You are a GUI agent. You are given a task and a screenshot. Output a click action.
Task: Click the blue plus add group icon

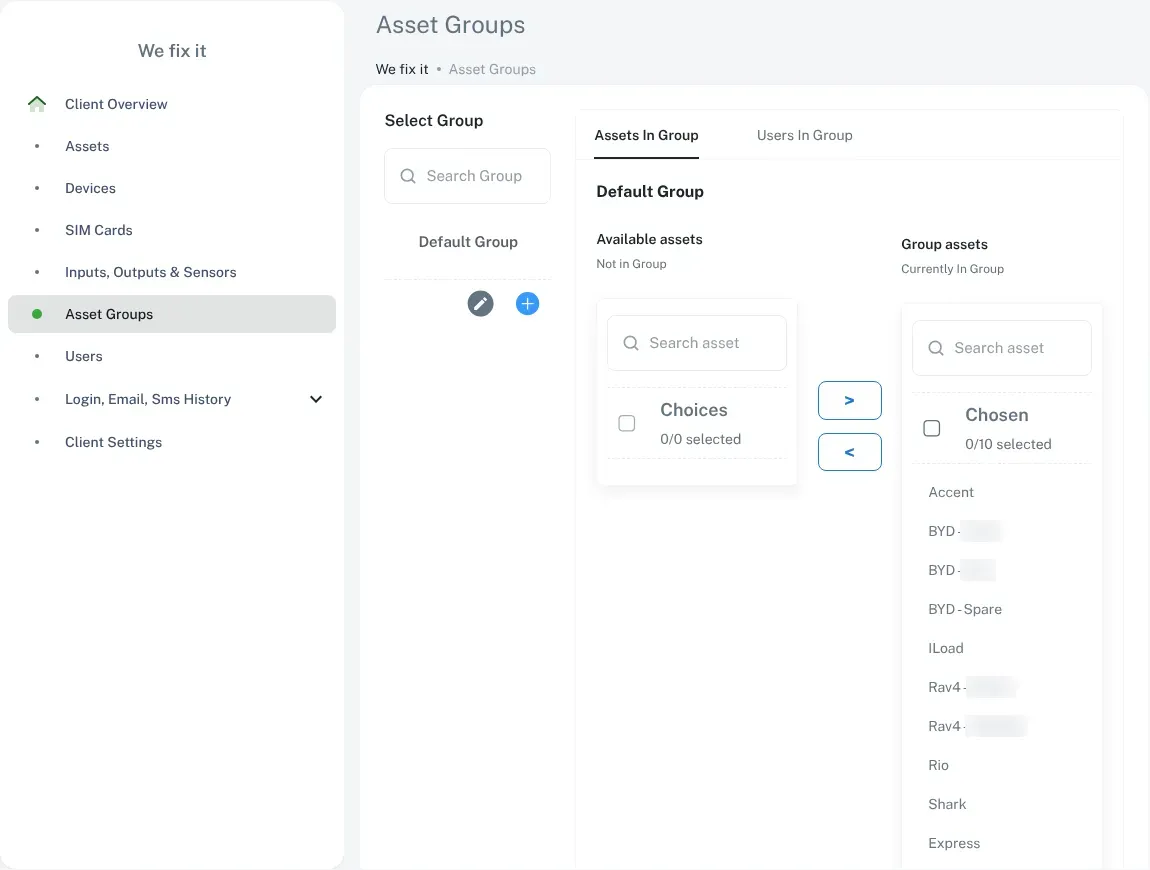[x=527, y=304]
